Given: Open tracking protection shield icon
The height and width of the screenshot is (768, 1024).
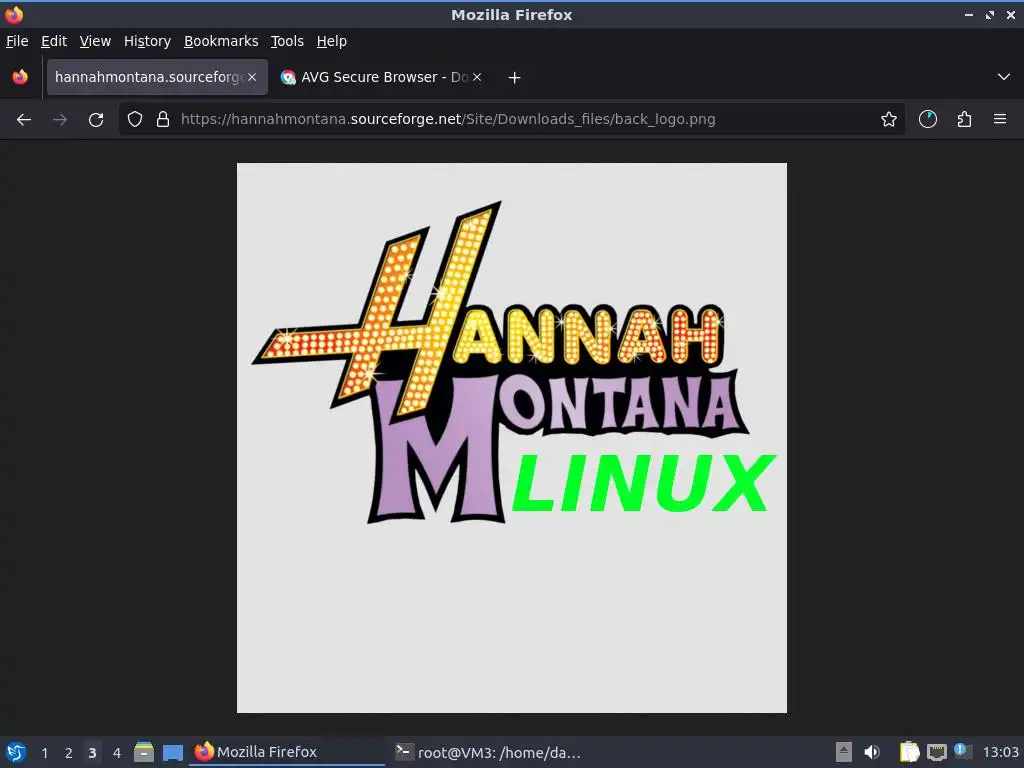Looking at the screenshot, I should click(135, 120).
